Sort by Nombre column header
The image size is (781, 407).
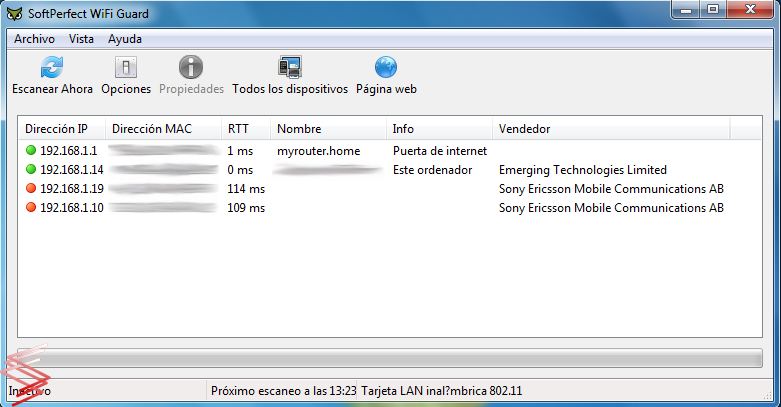(x=328, y=129)
